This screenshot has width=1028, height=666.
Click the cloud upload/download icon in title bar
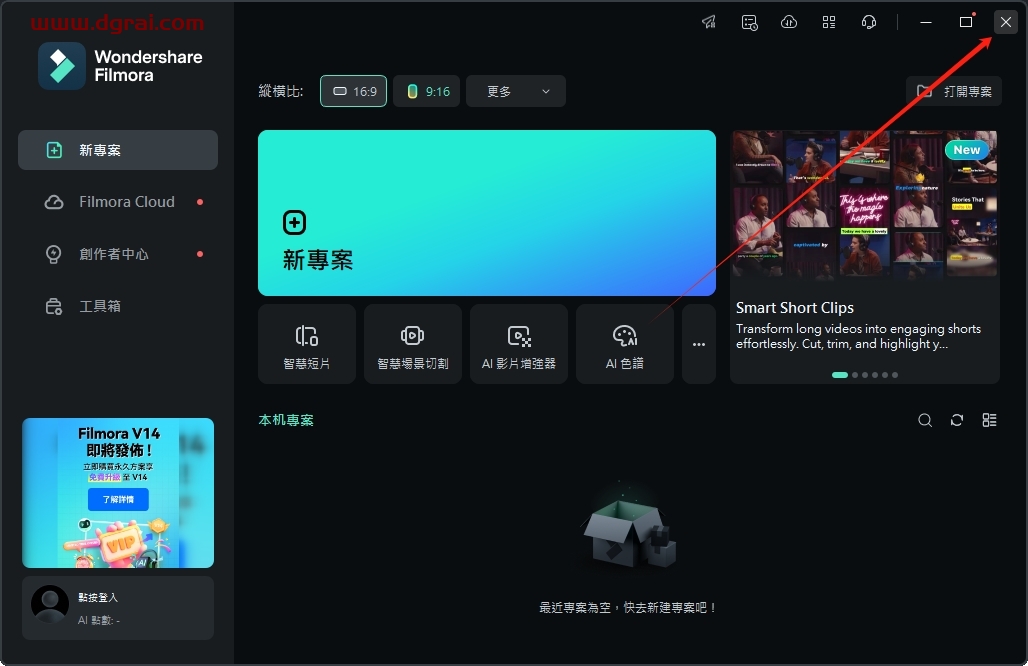789,22
